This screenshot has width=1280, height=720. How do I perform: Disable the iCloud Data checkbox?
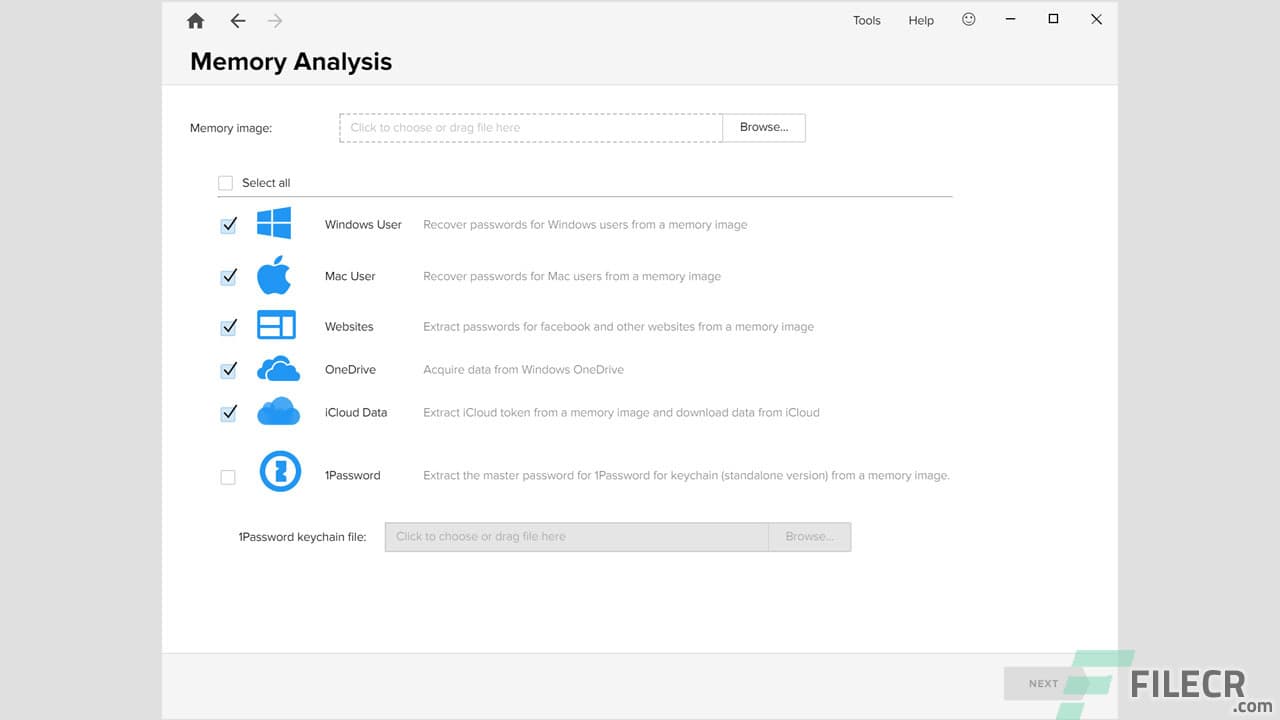coord(227,412)
